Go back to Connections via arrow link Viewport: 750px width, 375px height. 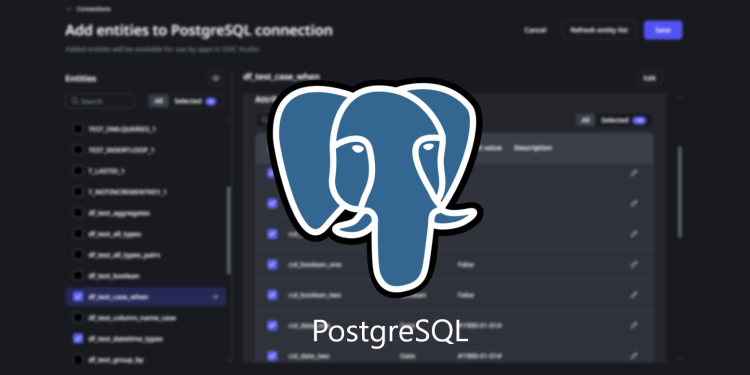[x=88, y=9]
